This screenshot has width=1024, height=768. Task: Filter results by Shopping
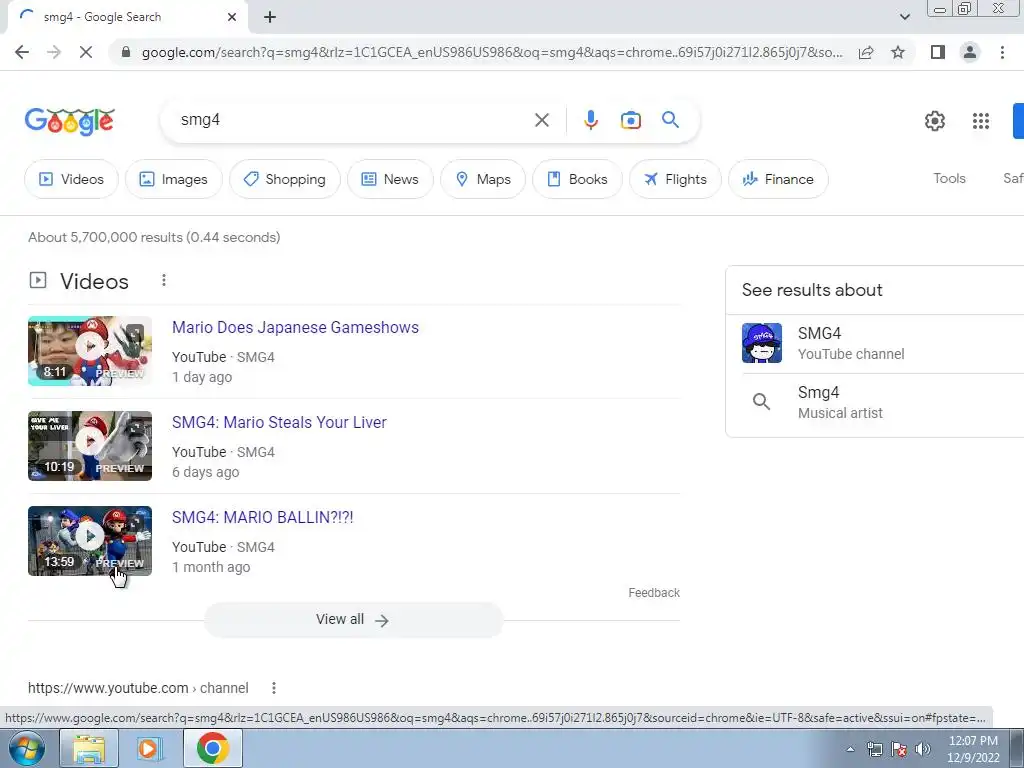coord(285,179)
